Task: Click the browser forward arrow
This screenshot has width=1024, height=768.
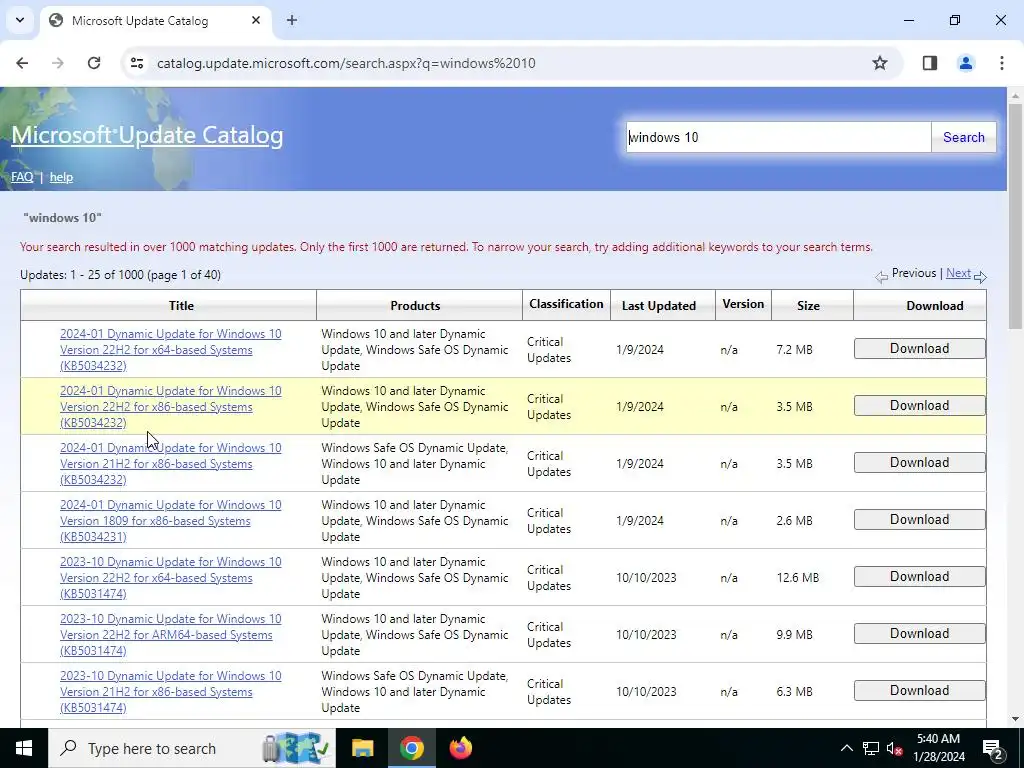Action: pos(58,63)
